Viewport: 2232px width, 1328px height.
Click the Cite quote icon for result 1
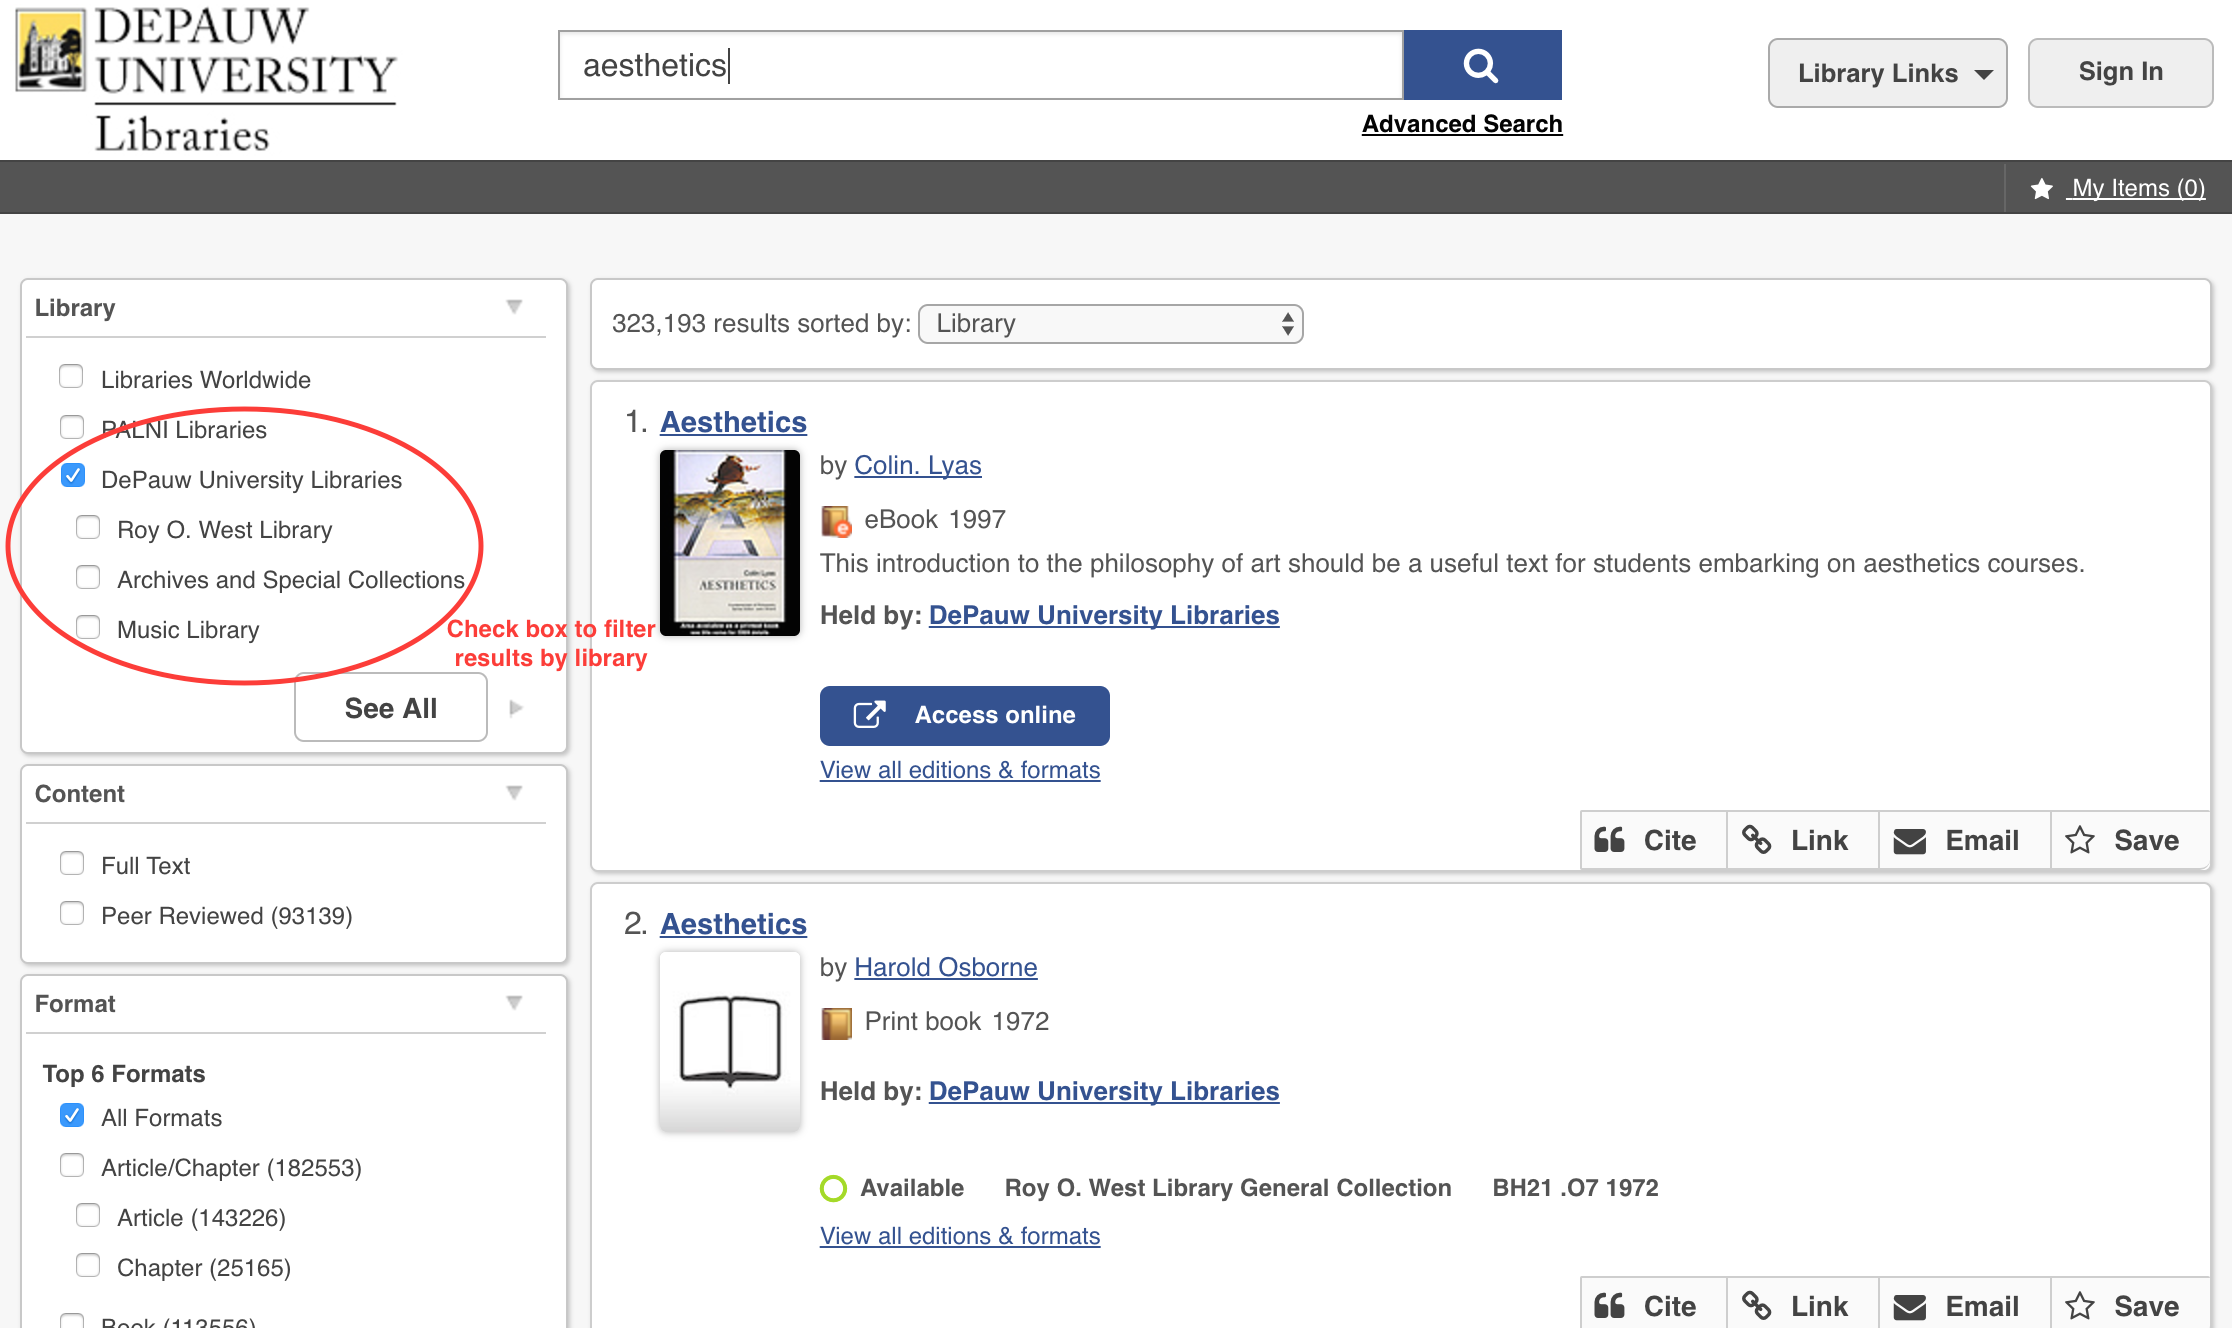click(1609, 840)
